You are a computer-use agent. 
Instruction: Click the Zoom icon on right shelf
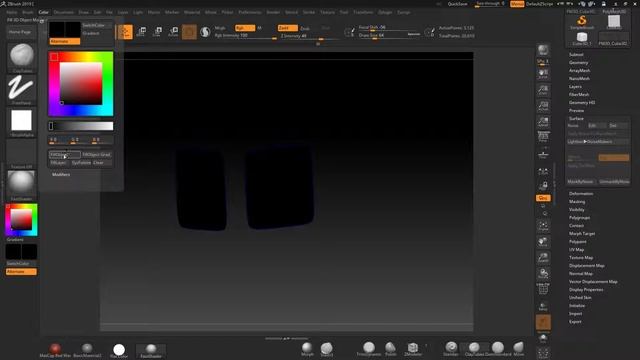[543, 90]
